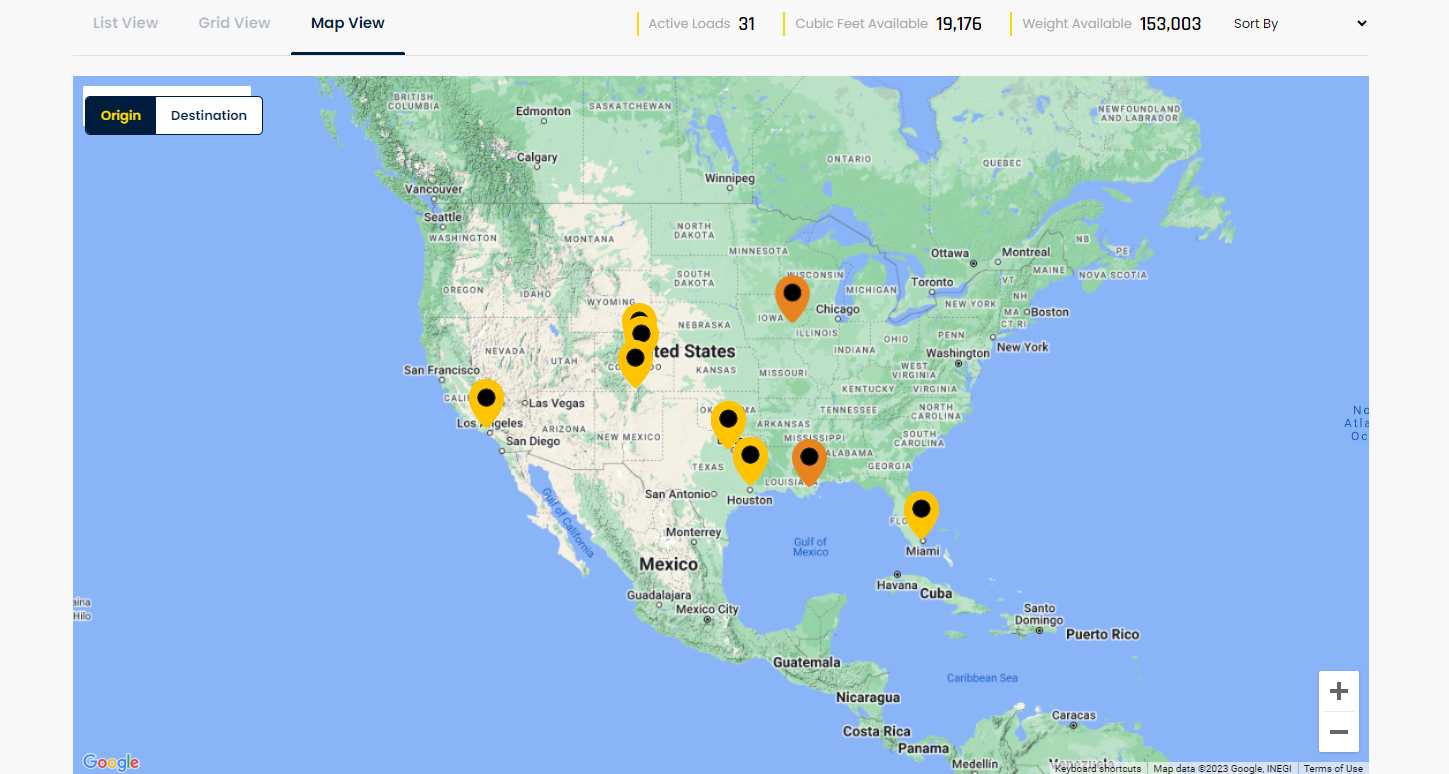The image size is (1449, 774).
Task: Open the Terms of Use link
Action: coord(1333,768)
